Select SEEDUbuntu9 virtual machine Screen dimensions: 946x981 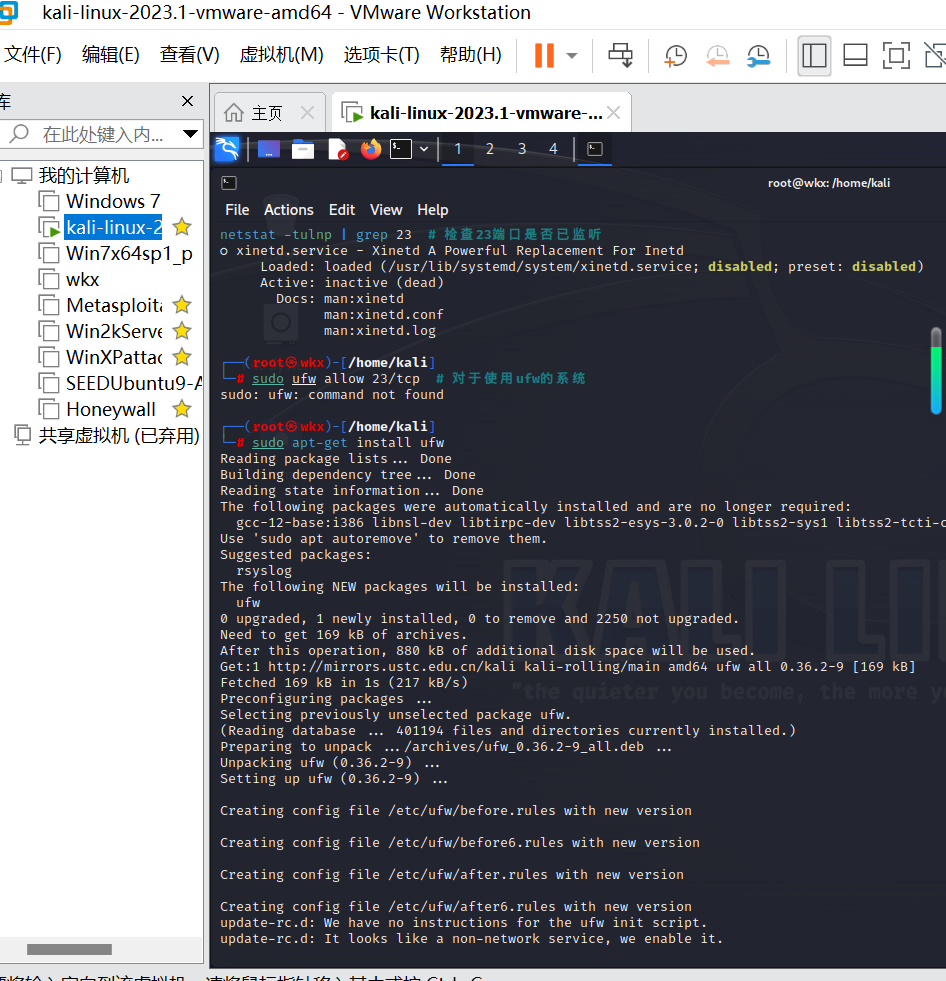pyautogui.click(x=134, y=383)
